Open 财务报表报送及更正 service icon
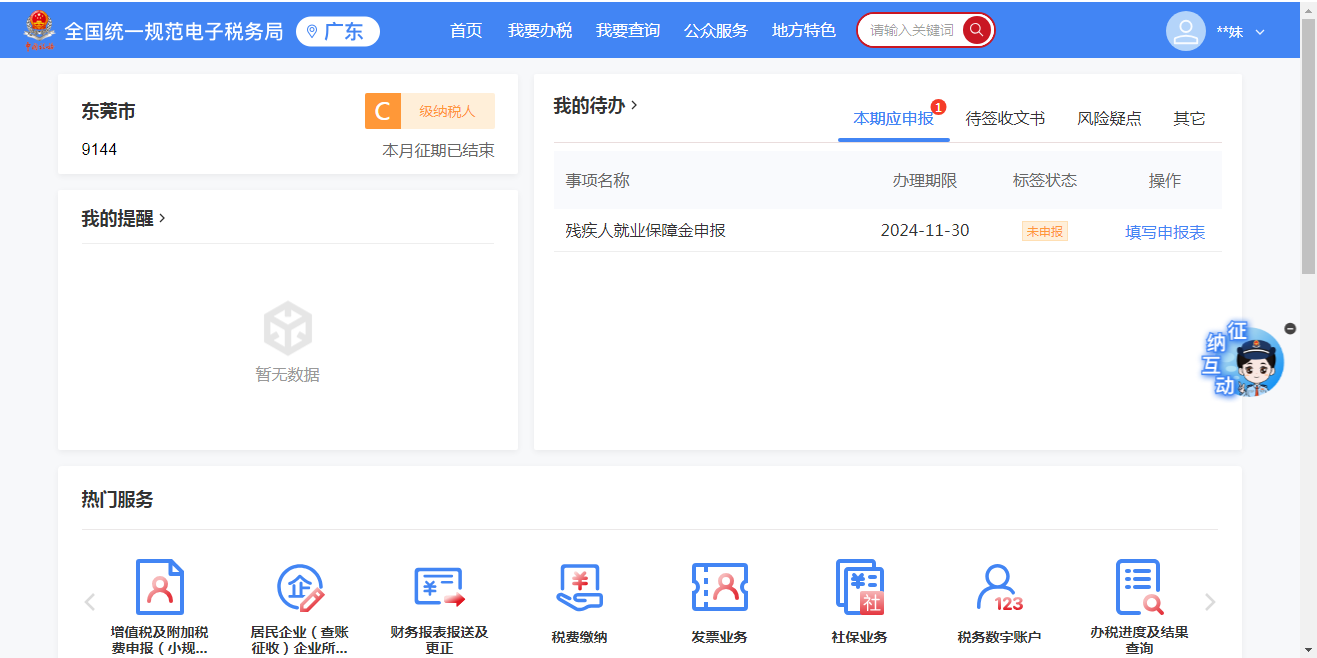 (440, 587)
